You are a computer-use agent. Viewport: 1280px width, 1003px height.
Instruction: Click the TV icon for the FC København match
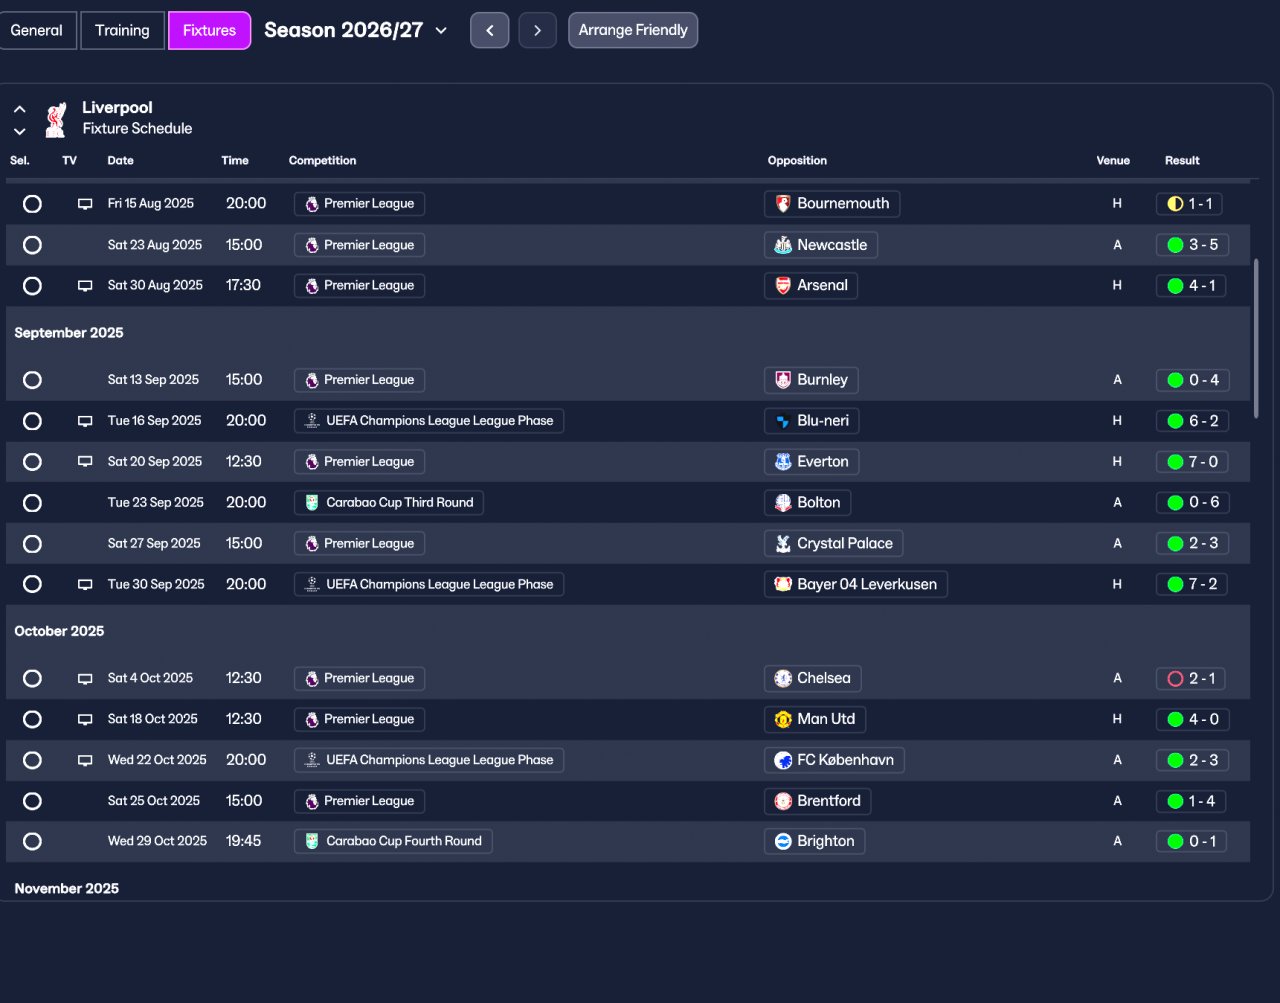pos(85,760)
